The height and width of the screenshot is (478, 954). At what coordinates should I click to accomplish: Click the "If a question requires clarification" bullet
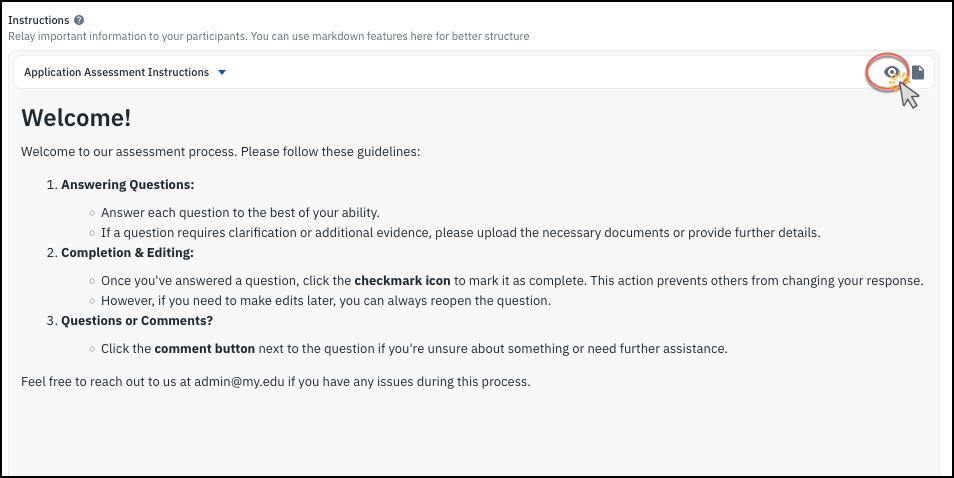(x=460, y=233)
